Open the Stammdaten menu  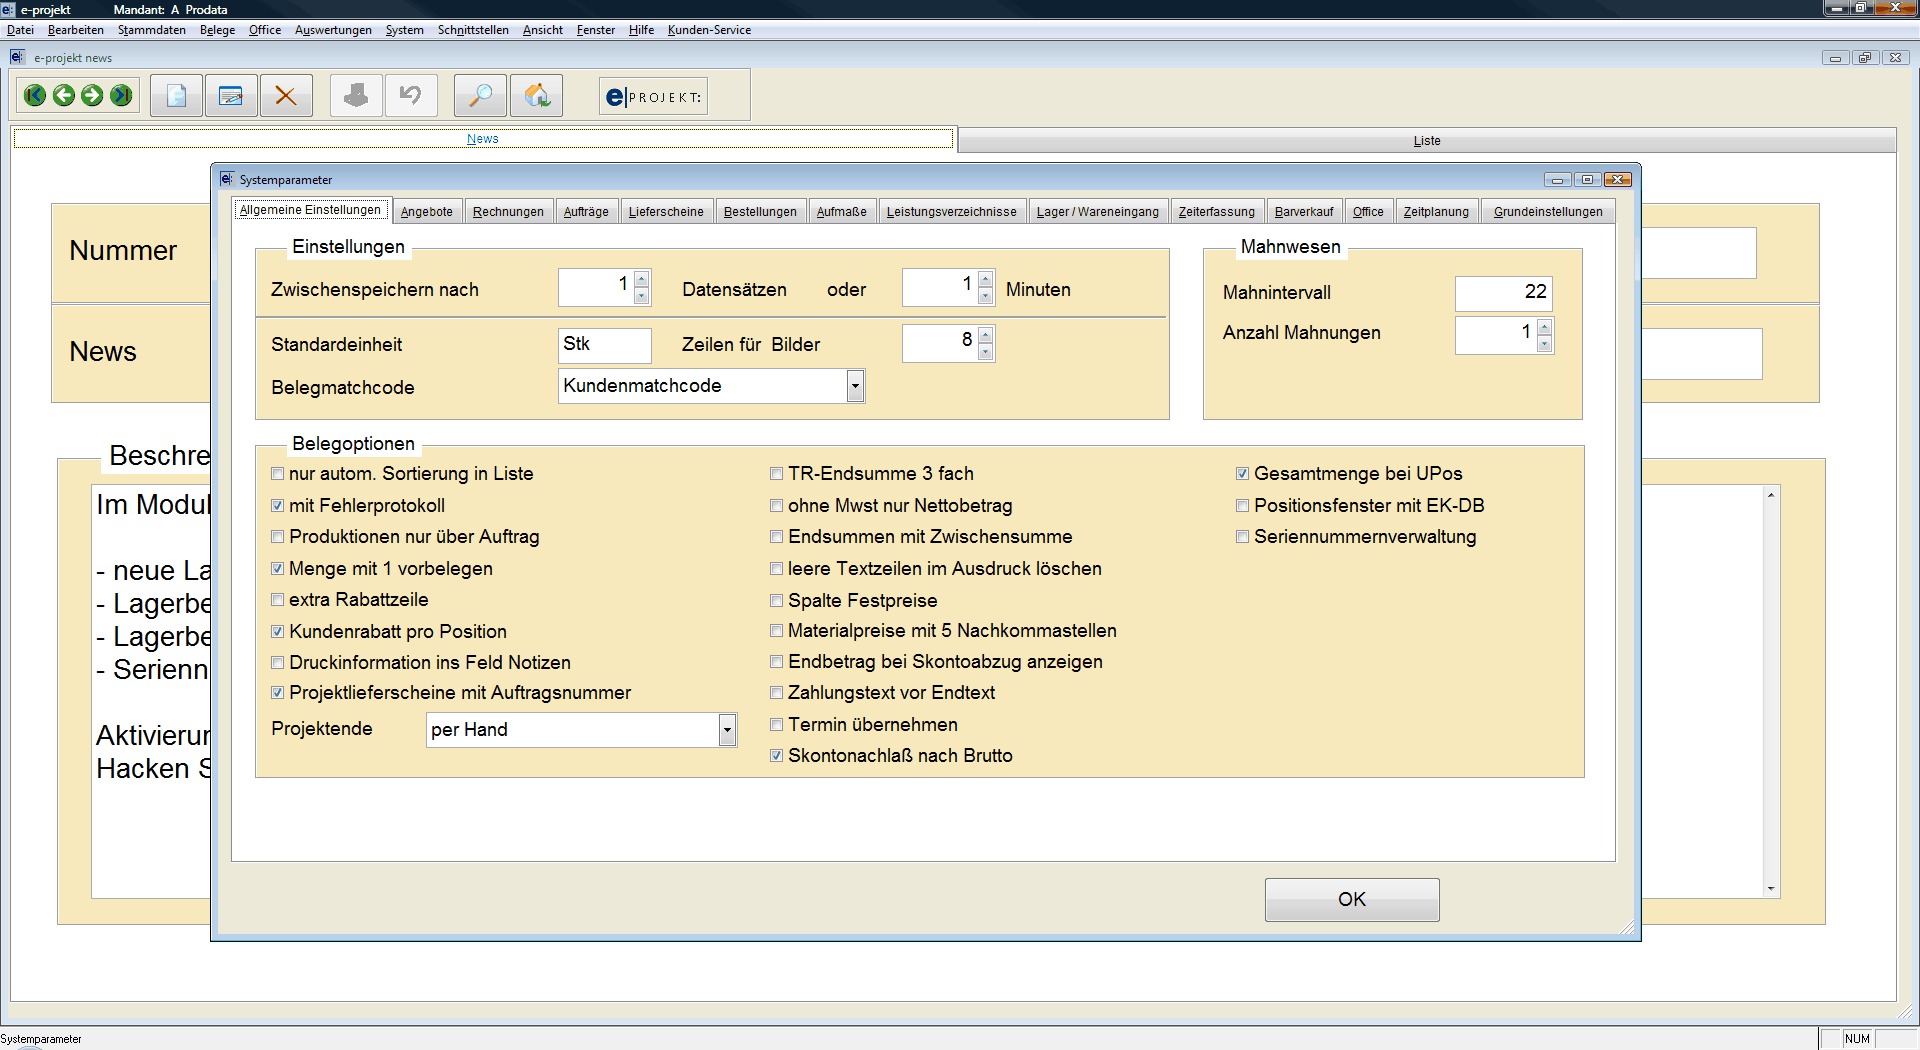click(x=152, y=30)
